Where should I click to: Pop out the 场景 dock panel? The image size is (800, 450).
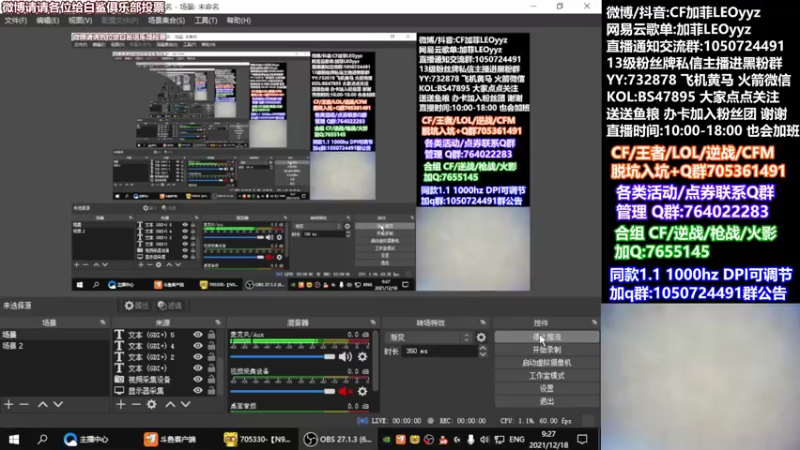tap(103, 322)
